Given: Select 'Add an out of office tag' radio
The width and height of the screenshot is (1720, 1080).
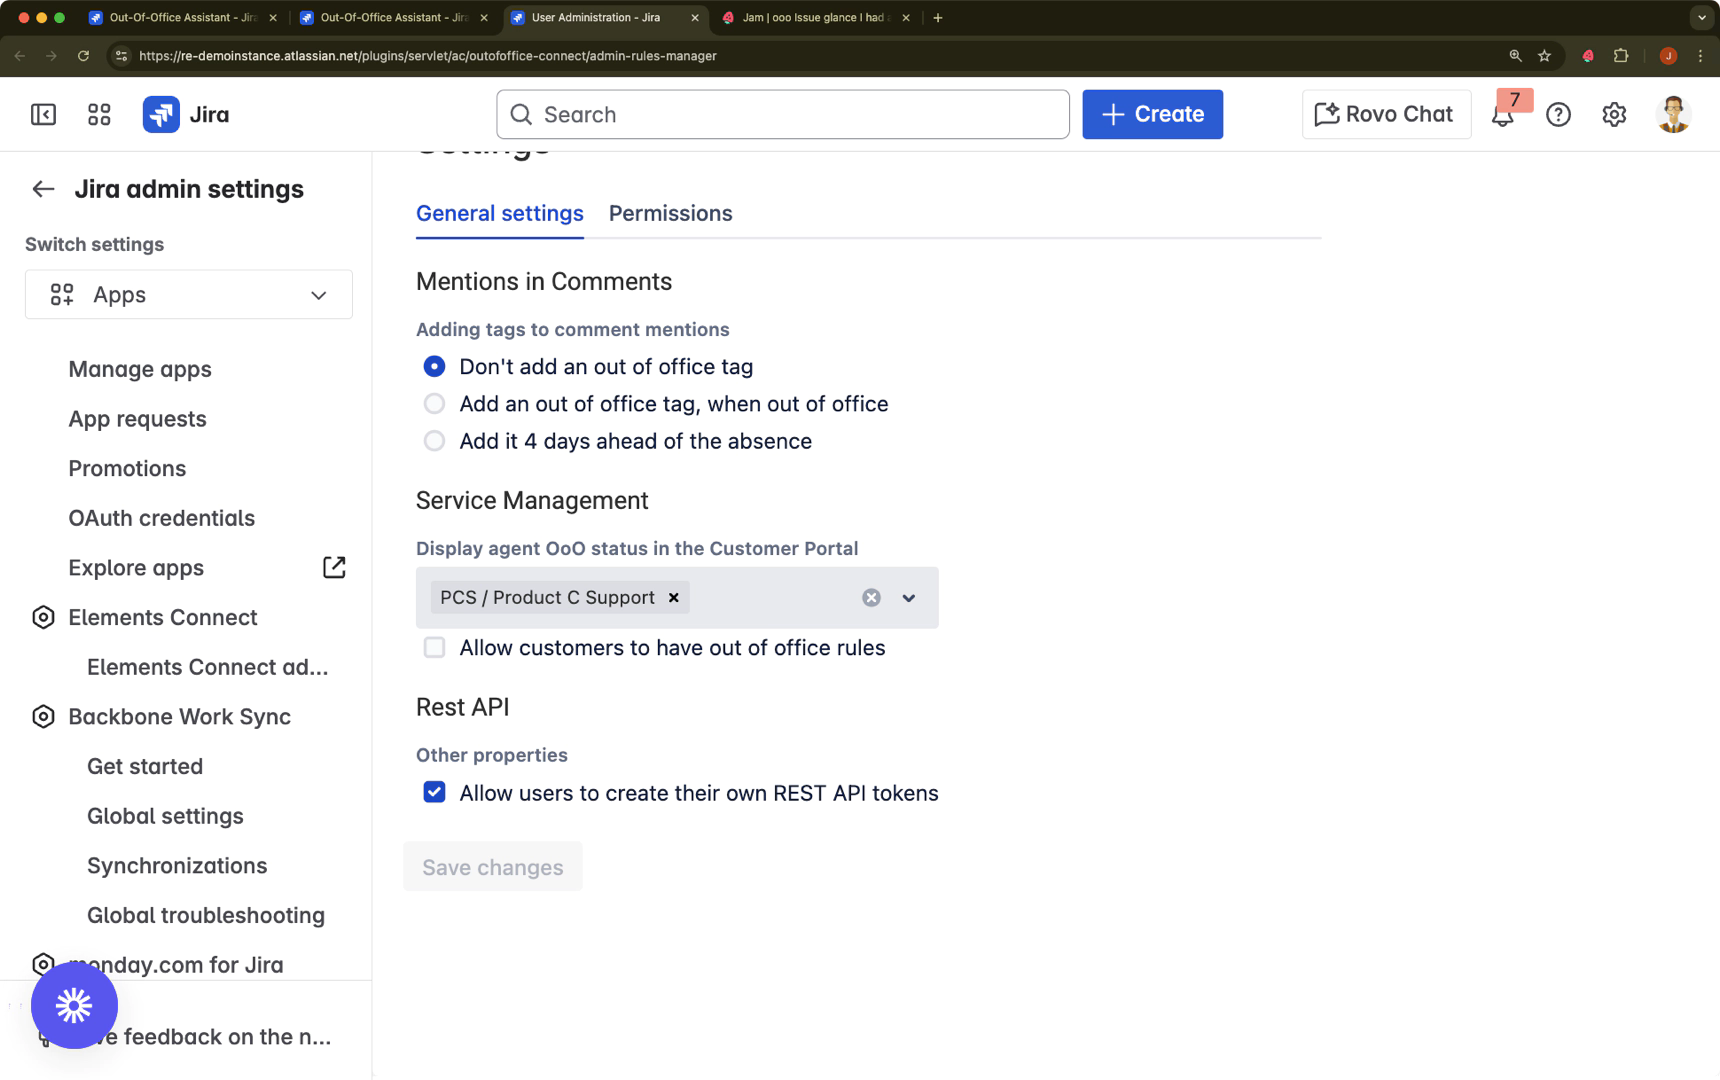Looking at the screenshot, I should [434, 404].
